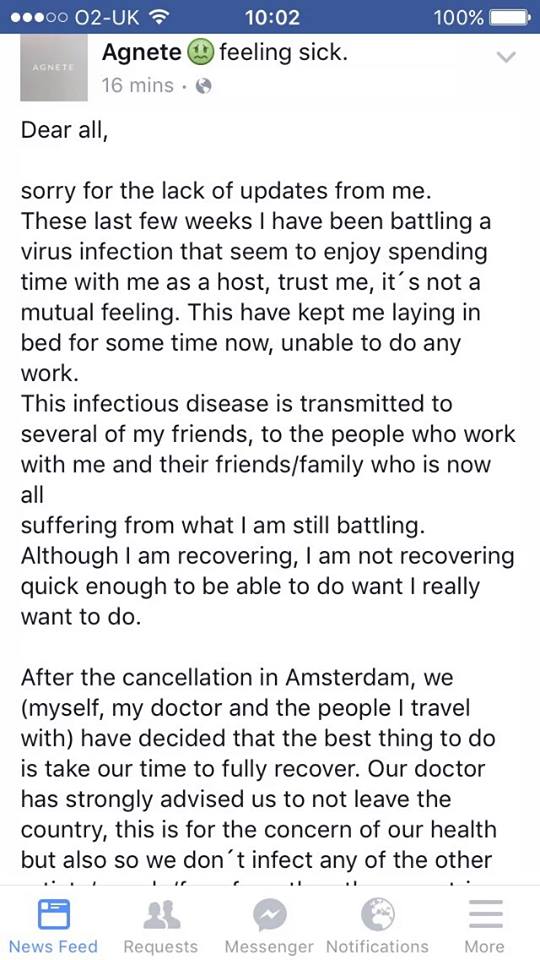
Task: Open the News Feed tab icon
Action: [x=53, y=916]
